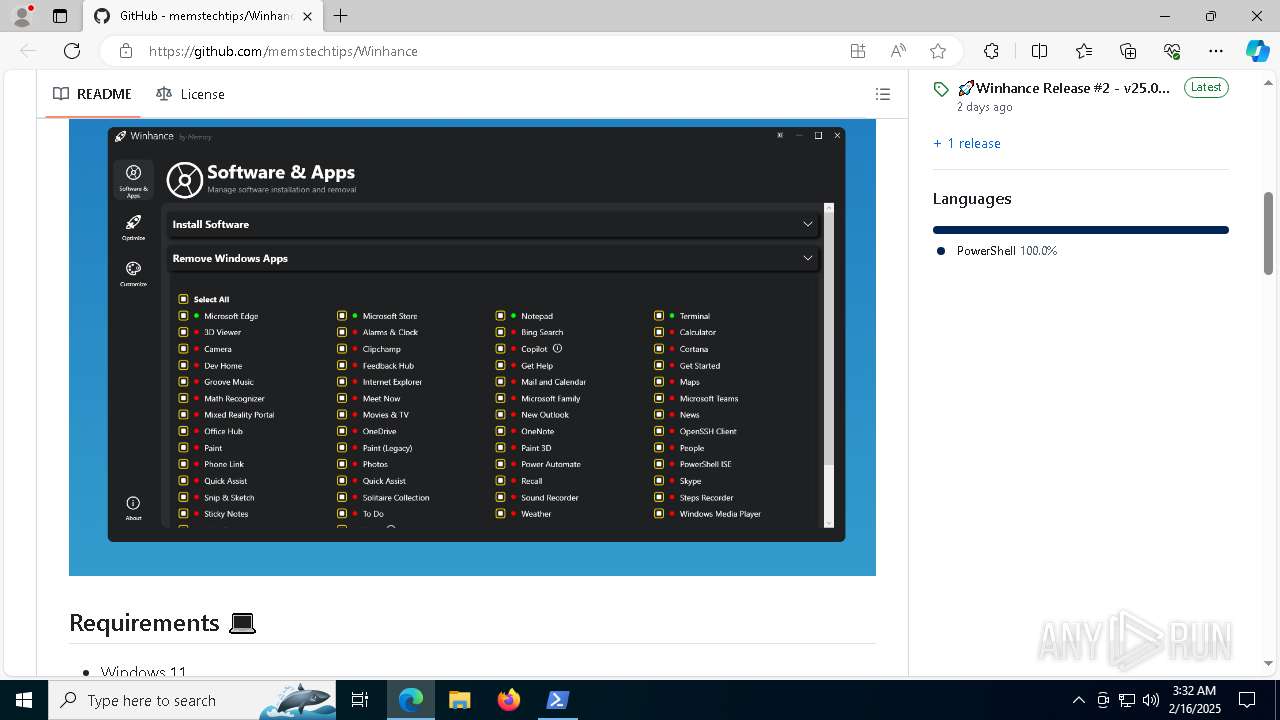Close the GitHub Winhance tab

pyautogui.click(x=308, y=16)
